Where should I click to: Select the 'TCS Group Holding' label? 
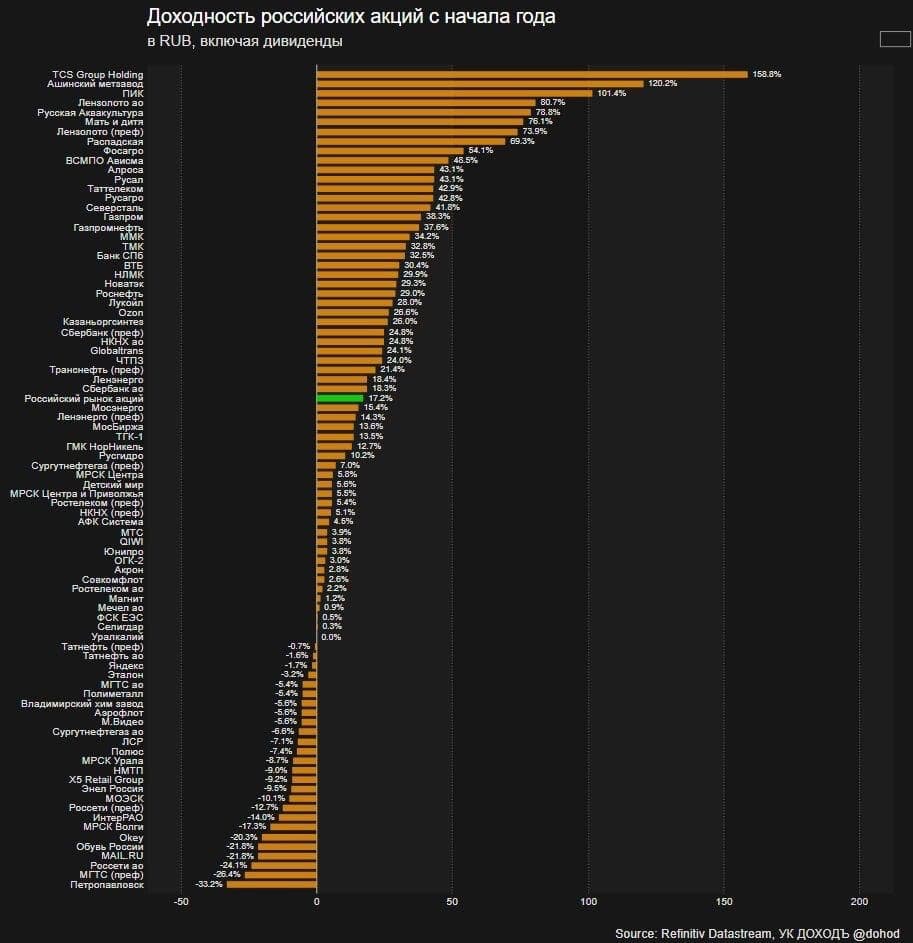point(97,75)
